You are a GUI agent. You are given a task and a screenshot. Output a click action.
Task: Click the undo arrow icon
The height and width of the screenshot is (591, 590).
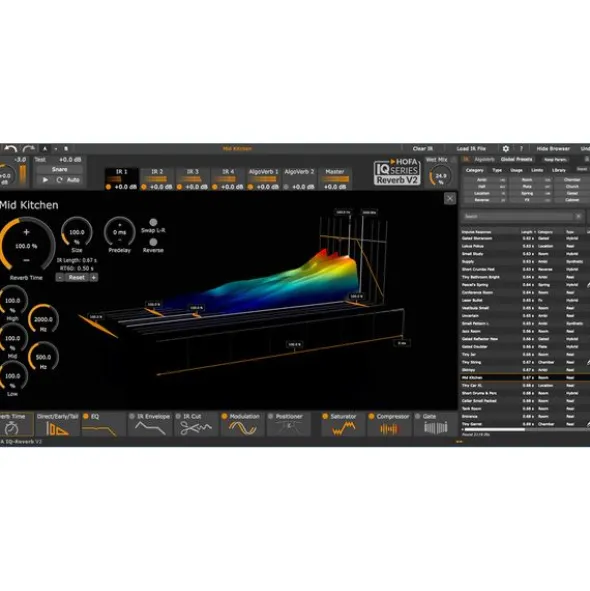click(11, 149)
